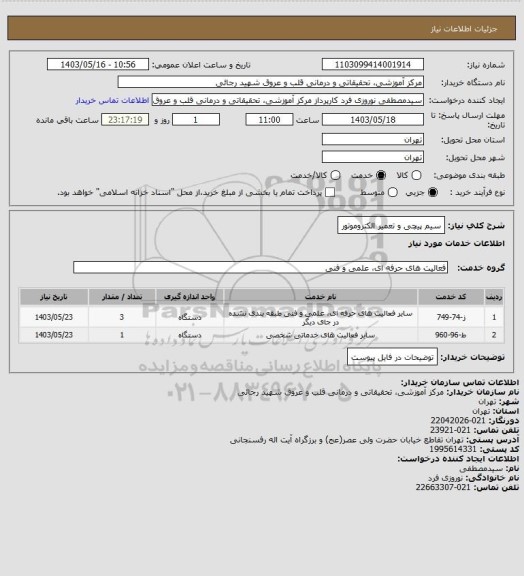
Task: Click the deadline date field 1403/05/18
Action: (373, 120)
